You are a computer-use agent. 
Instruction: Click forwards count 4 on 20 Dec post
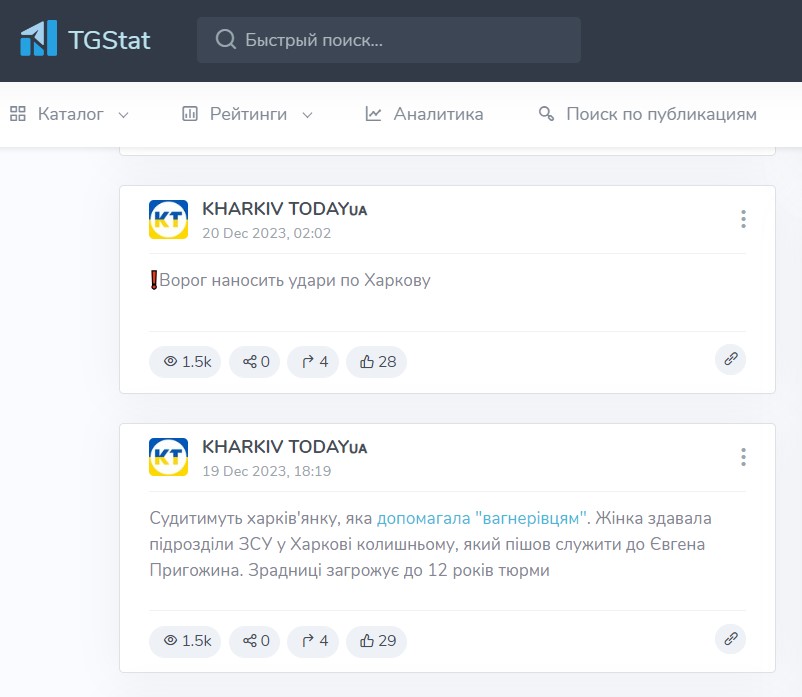[x=313, y=362]
